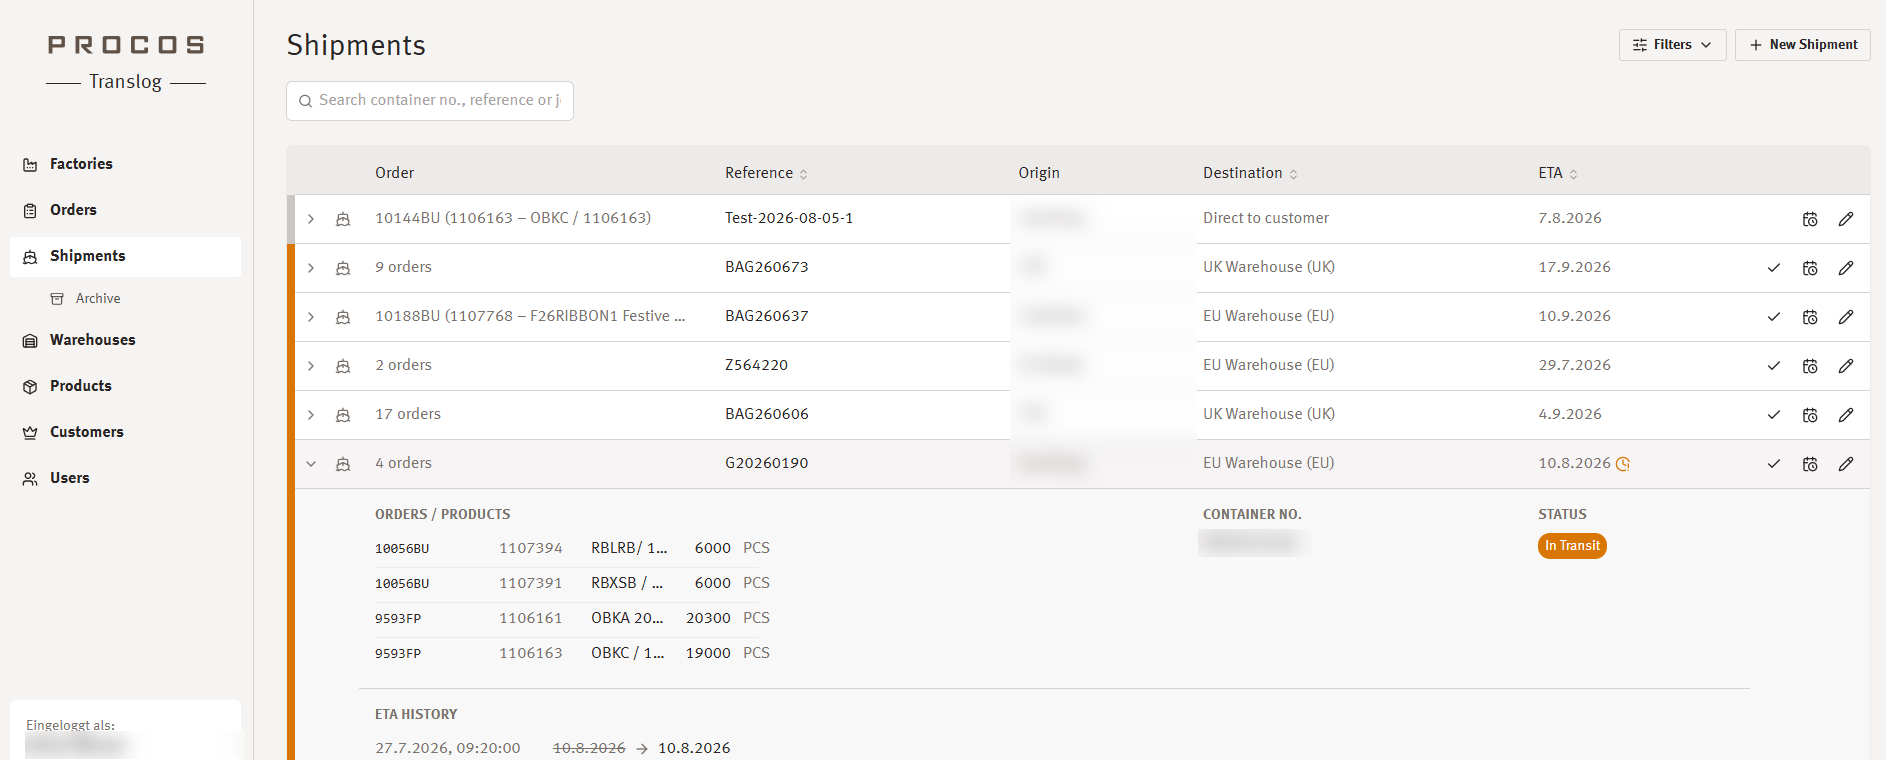
Task: Click the ETA changed clock icon on 10.8.2026
Action: pyautogui.click(x=1623, y=464)
